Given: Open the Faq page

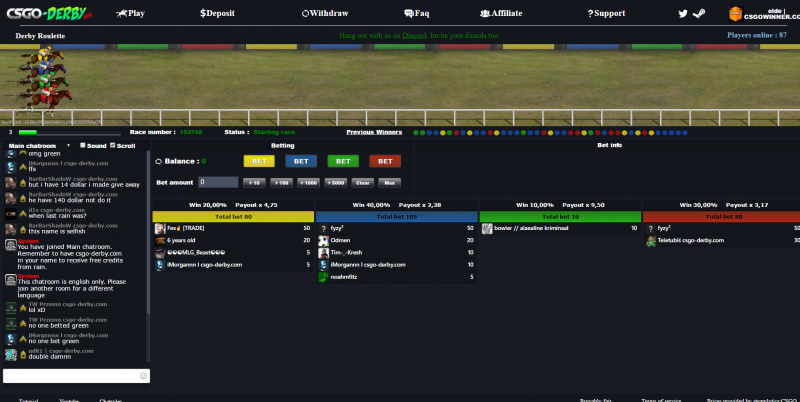Looking at the screenshot, I should point(417,14).
